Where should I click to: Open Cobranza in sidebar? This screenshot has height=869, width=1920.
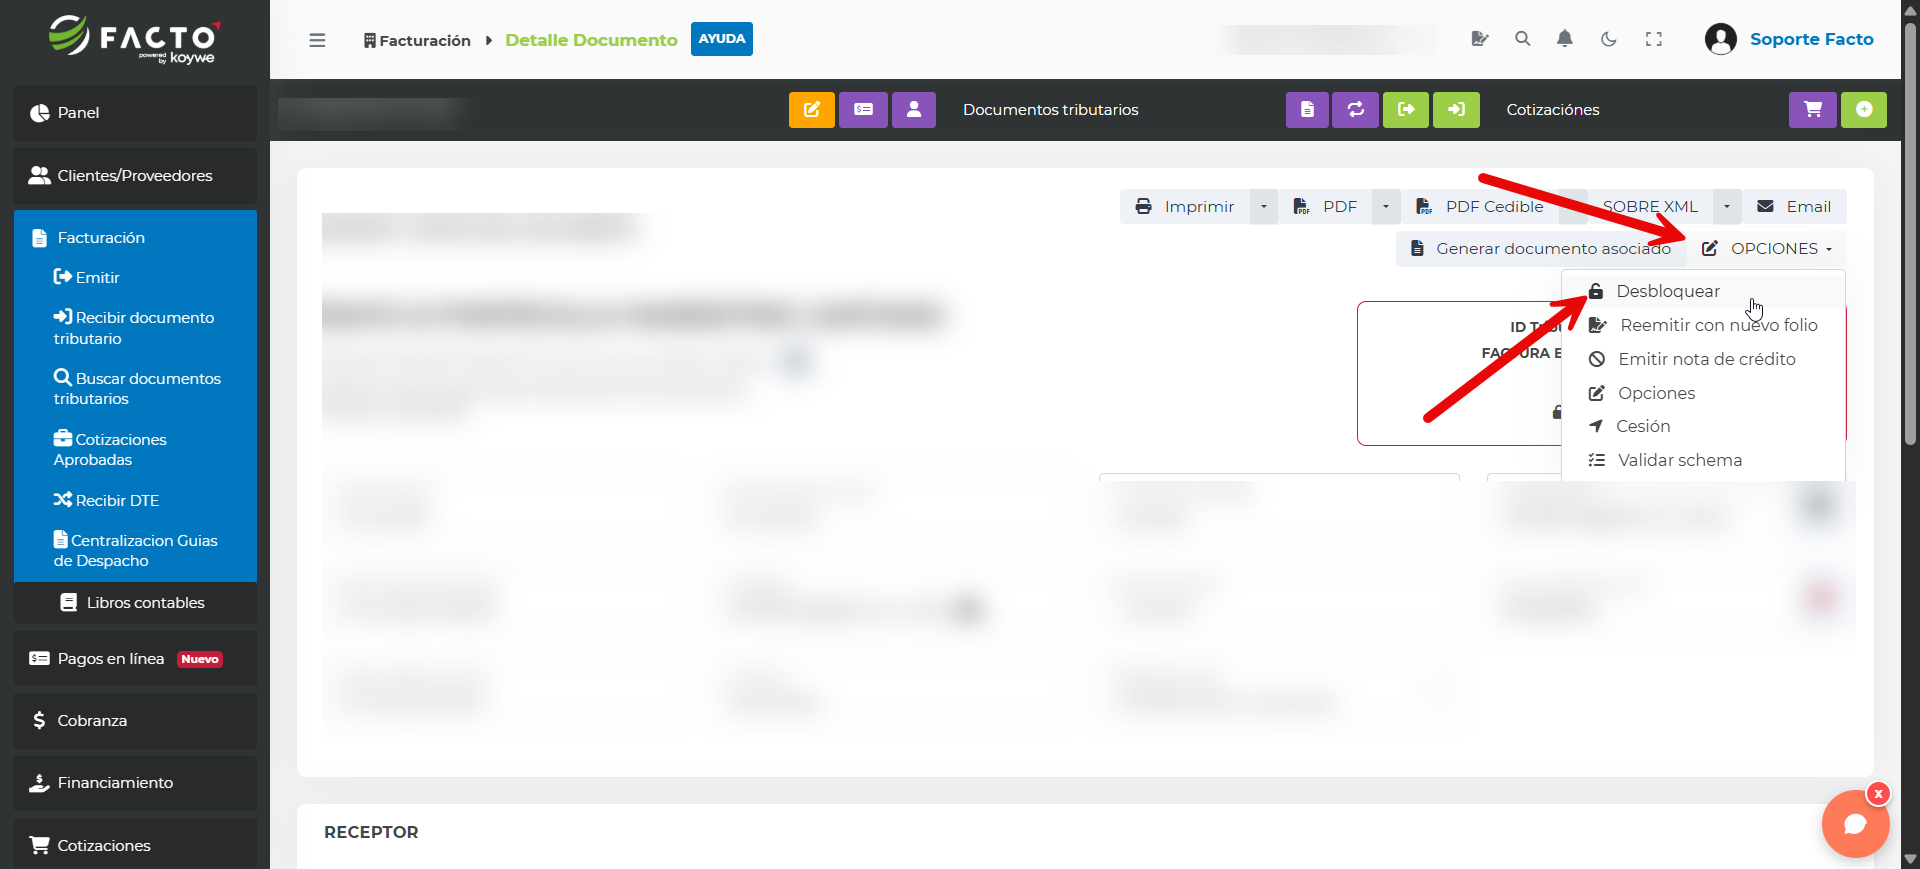coord(135,721)
